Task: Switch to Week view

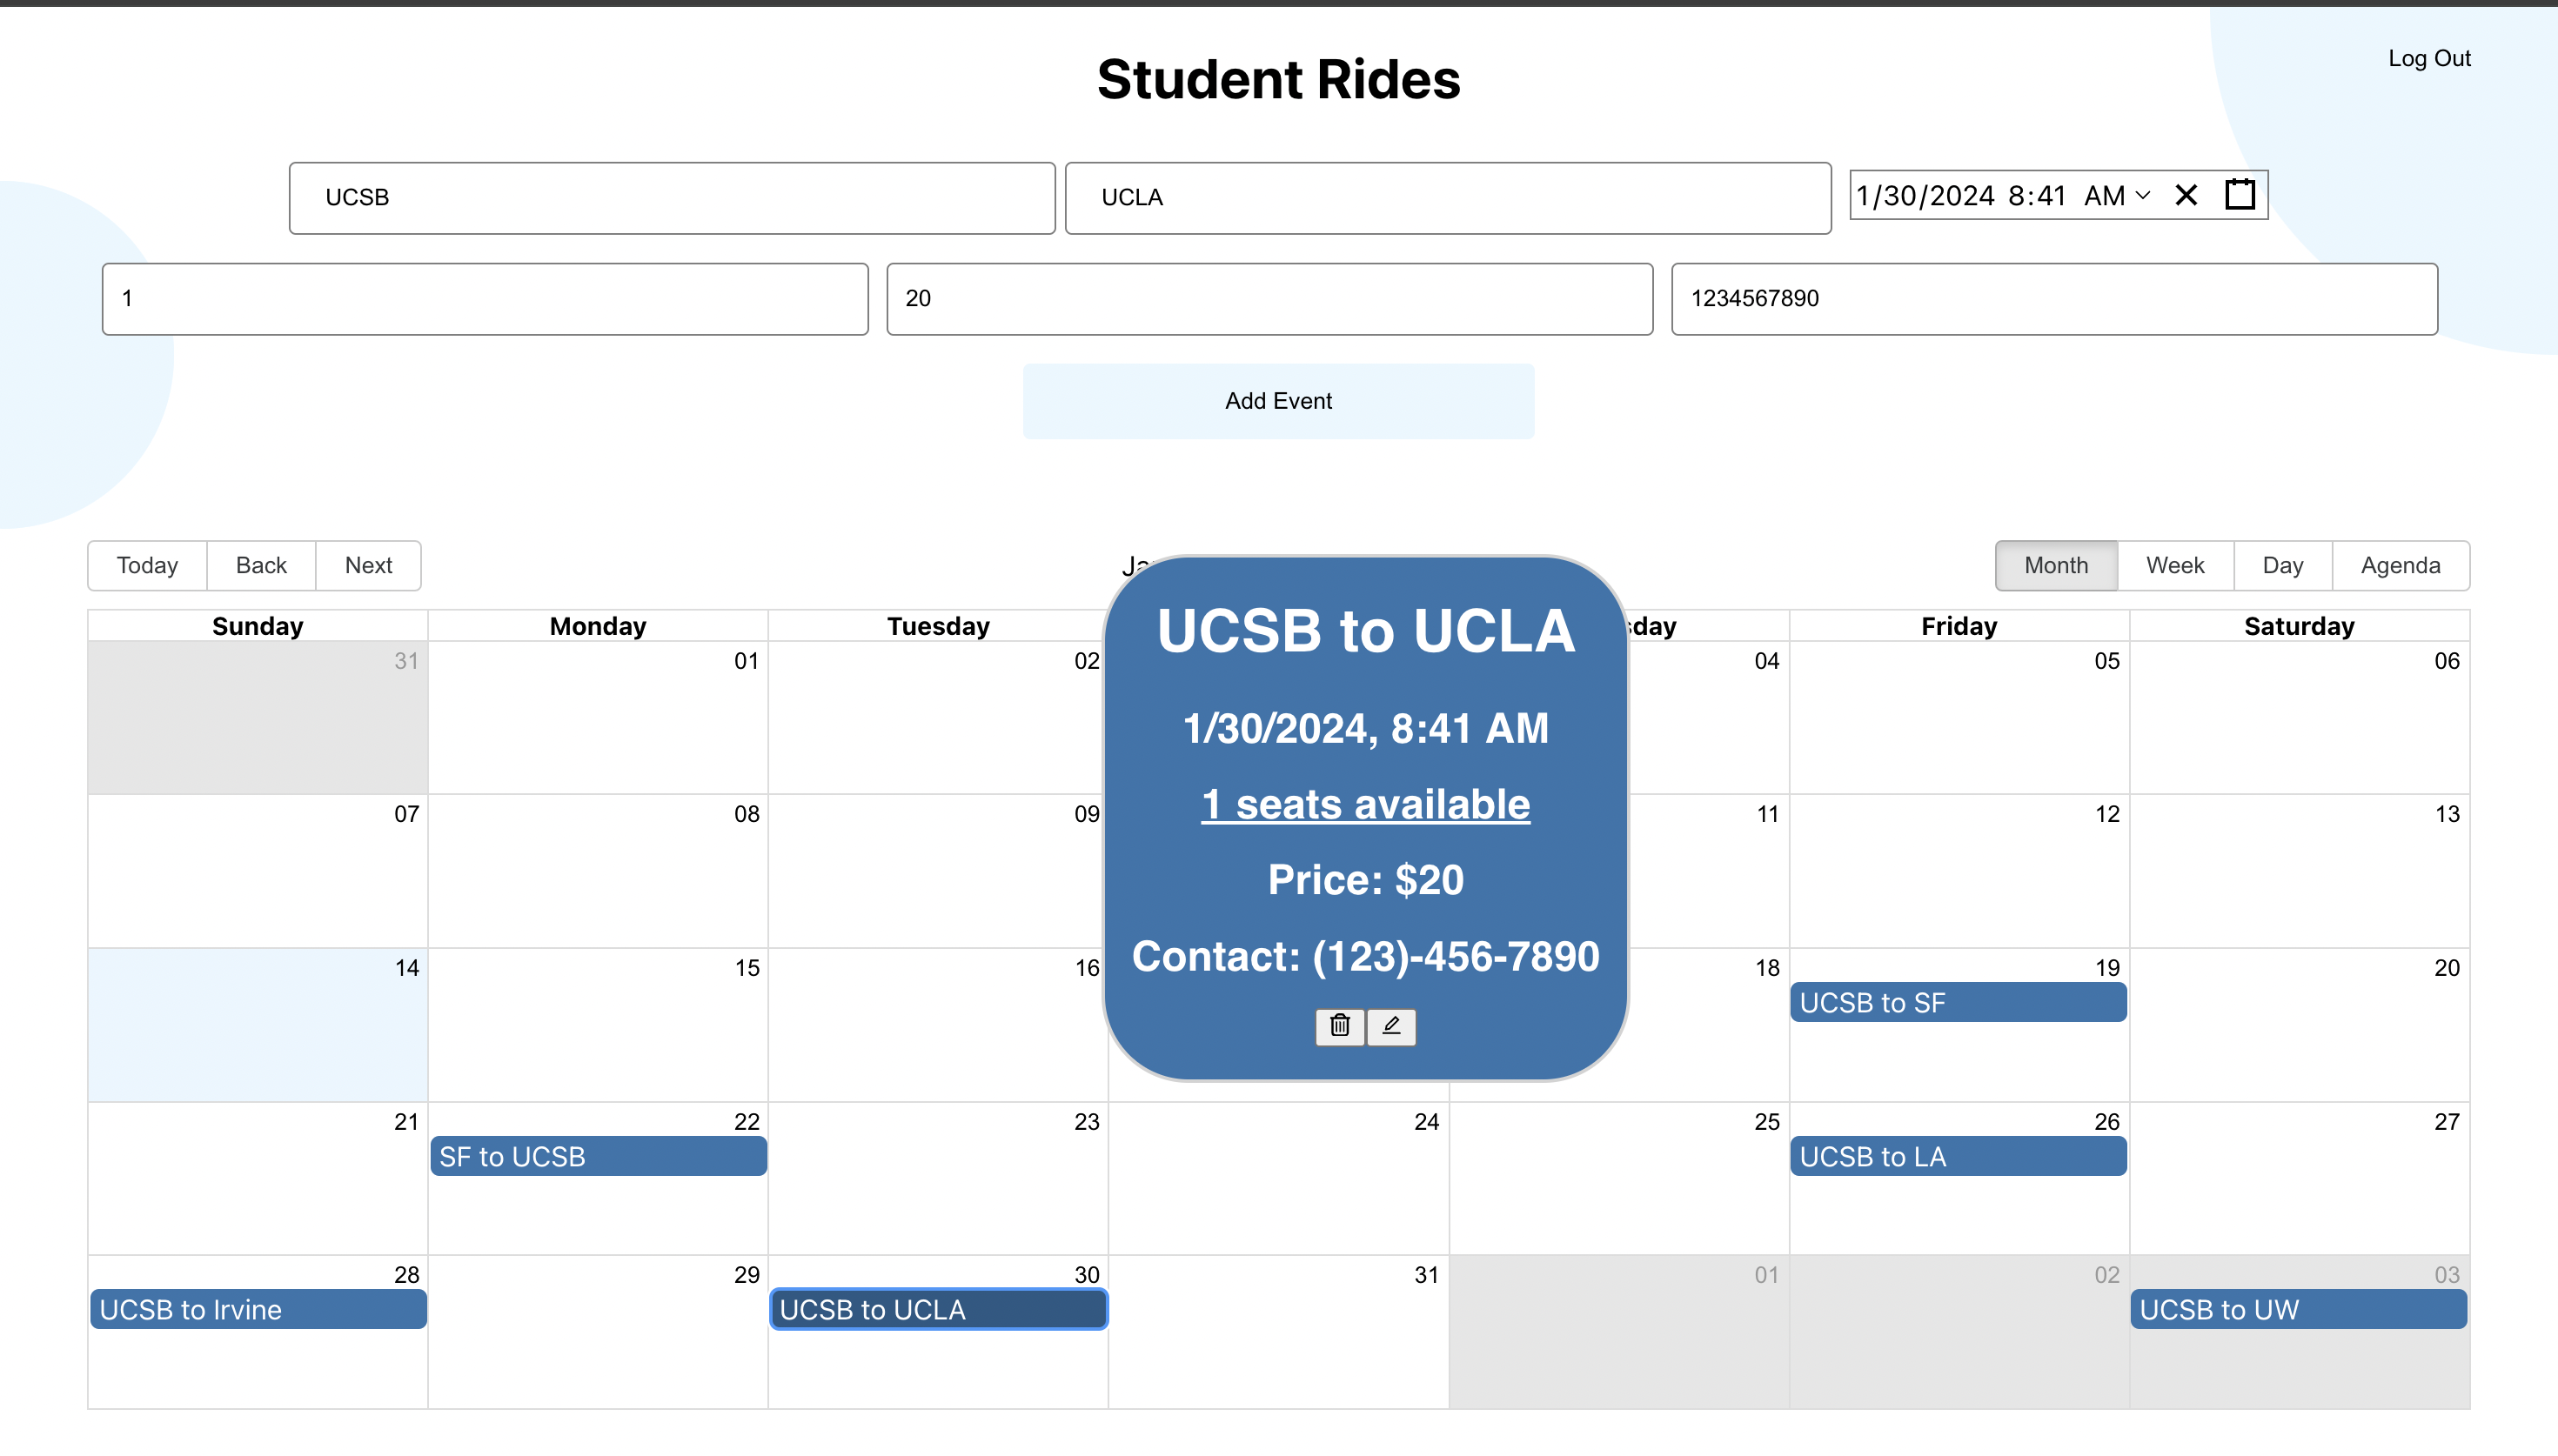Action: 2175,566
